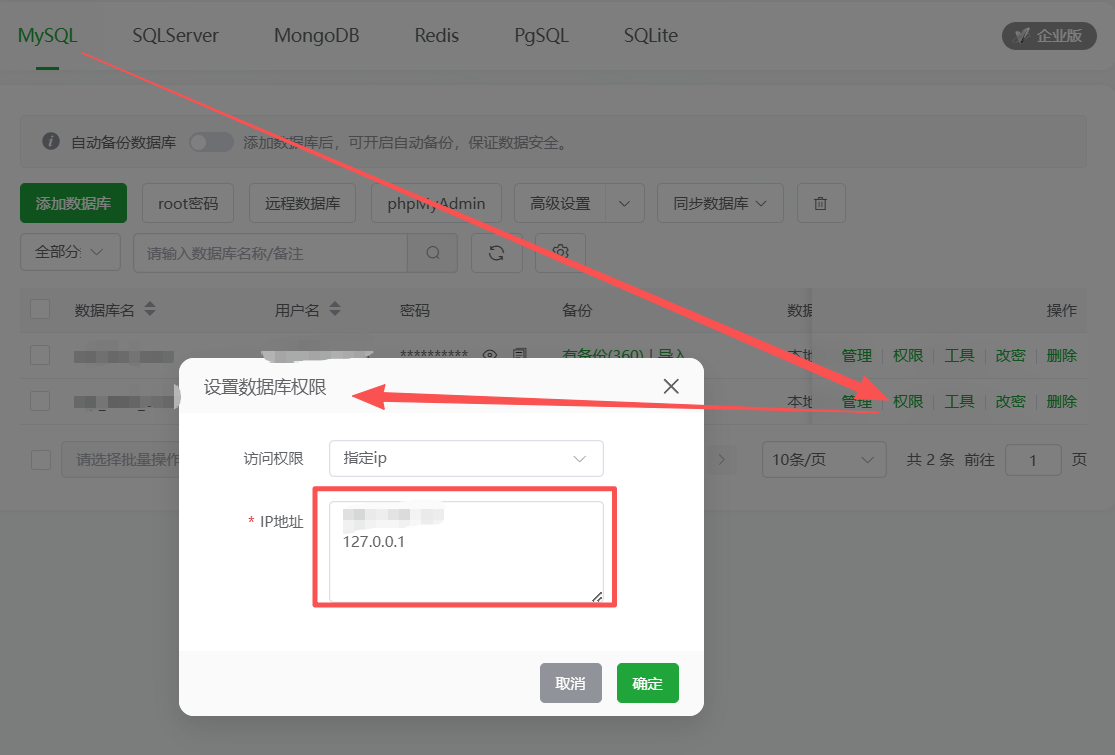This screenshot has width=1115, height=755.
Task: Check the second database row checkbox
Action: [40, 400]
